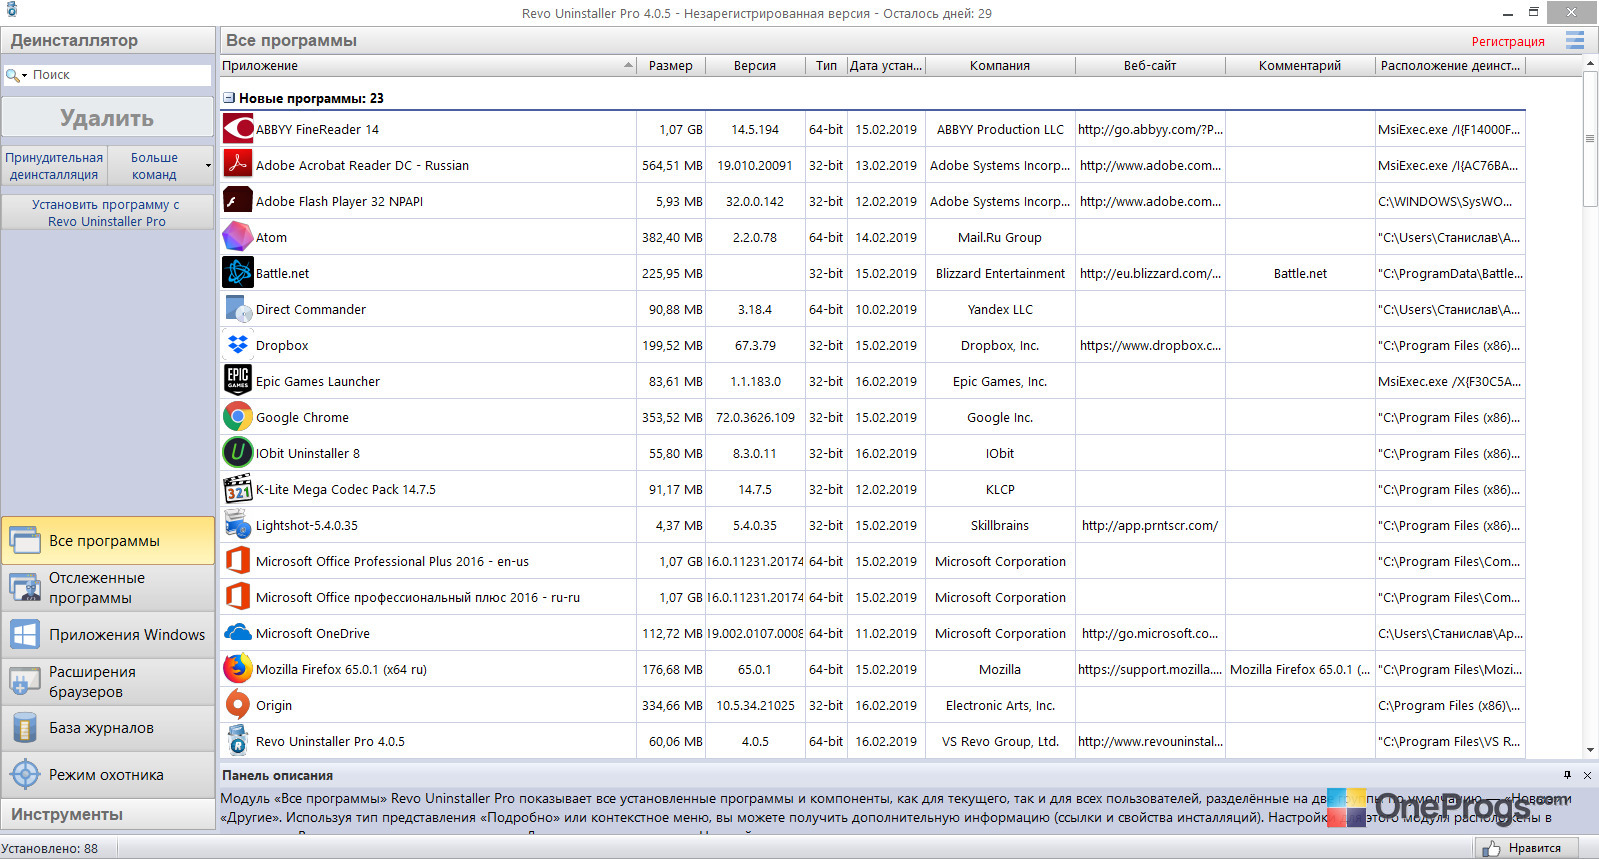Click the Origin icon
The height and width of the screenshot is (859, 1599).
238,705
